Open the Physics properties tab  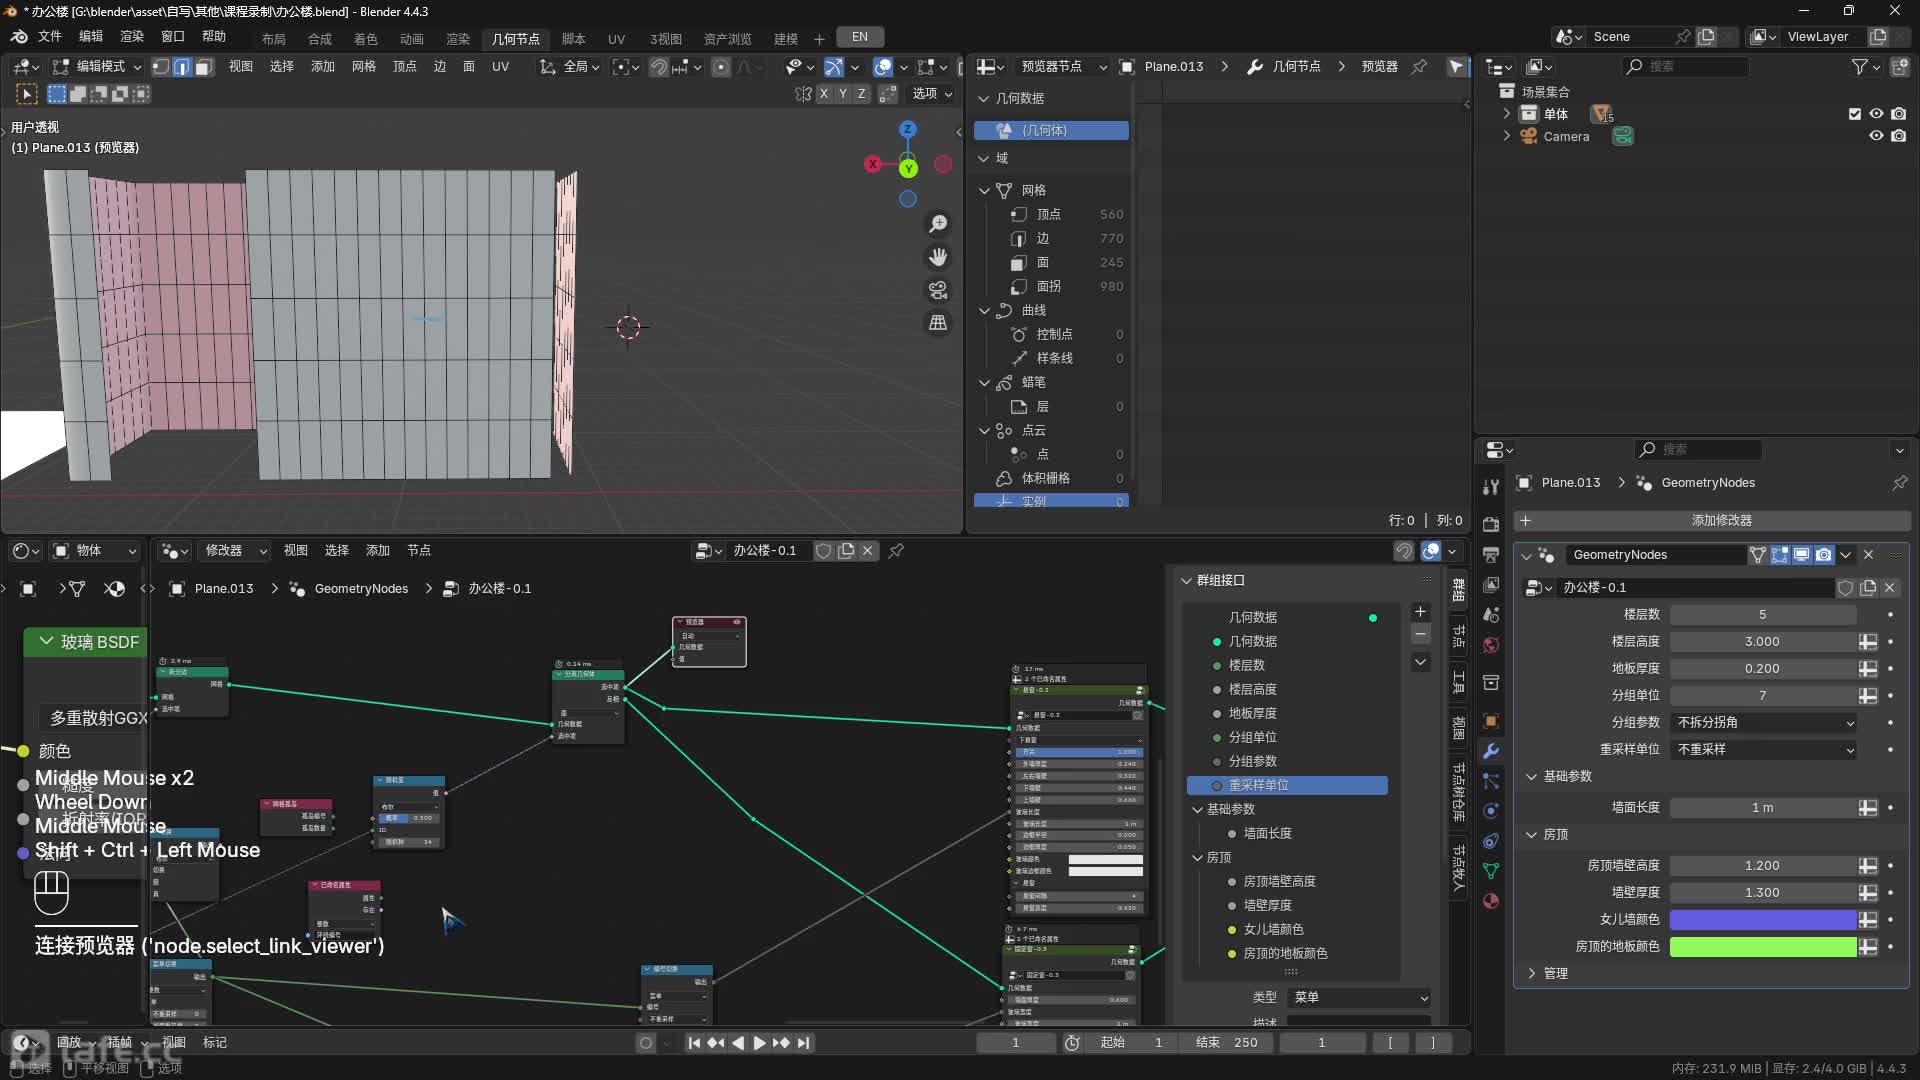(1491, 811)
